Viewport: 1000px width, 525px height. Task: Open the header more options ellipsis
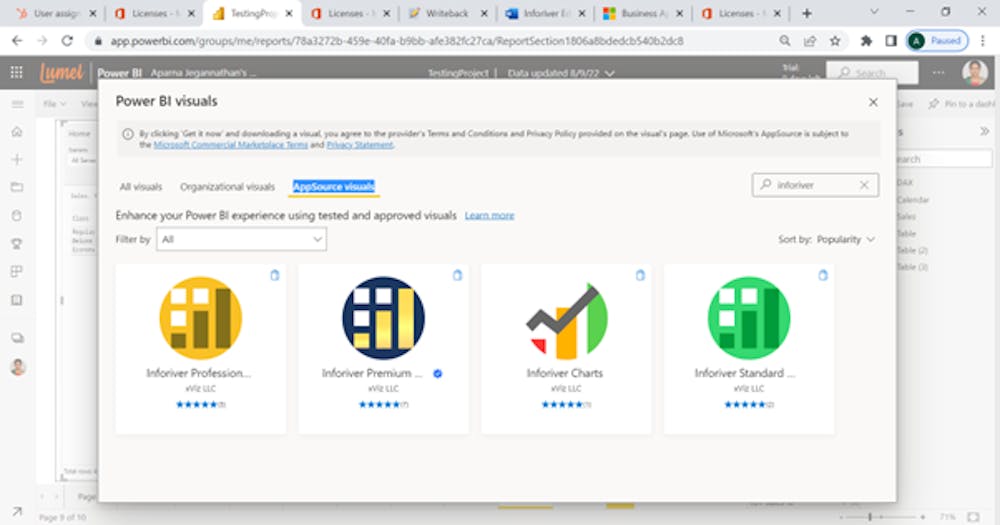tap(938, 73)
